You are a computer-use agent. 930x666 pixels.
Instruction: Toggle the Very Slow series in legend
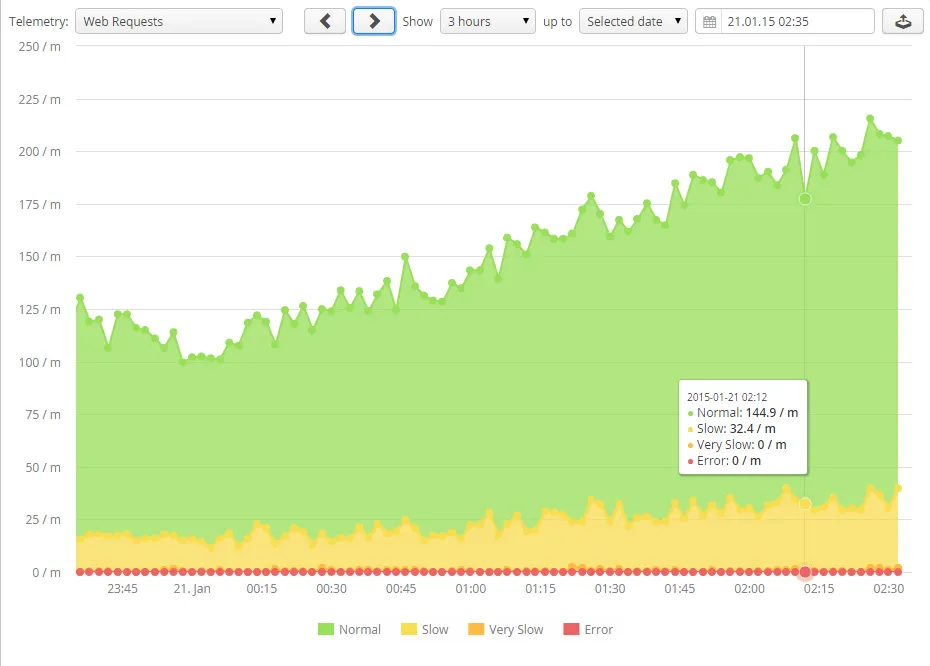click(x=516, y=630)
